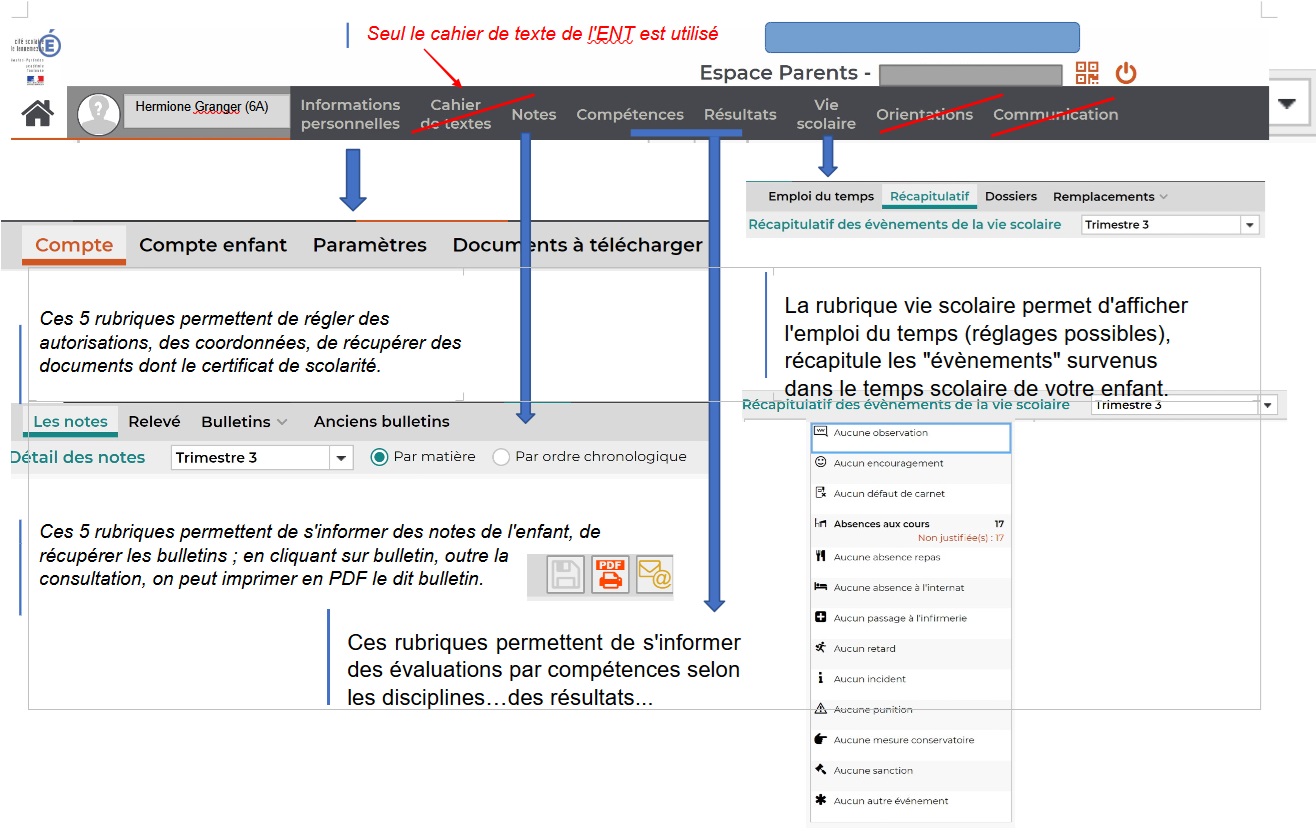This screenshot has height=836, width=1316.
Task: Click the PDF print icon
Action: (x=610, y=575)
